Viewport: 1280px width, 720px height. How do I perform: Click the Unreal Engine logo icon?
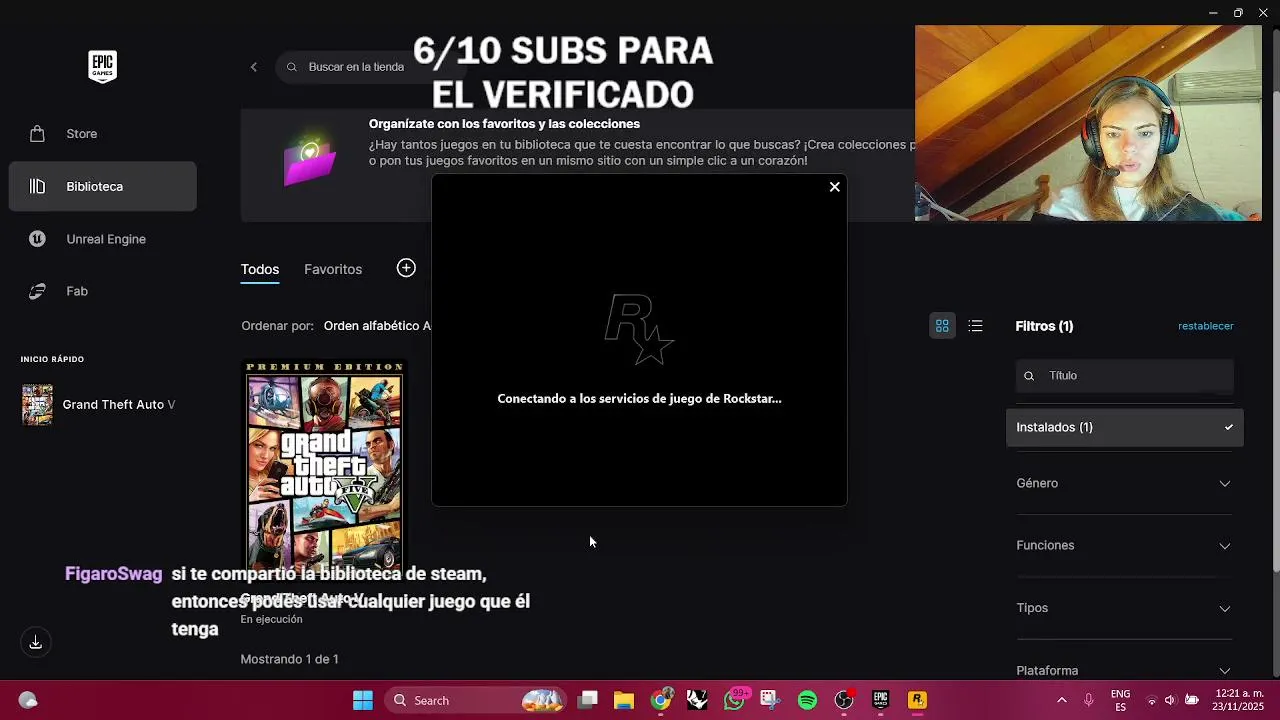pos(37,239)
